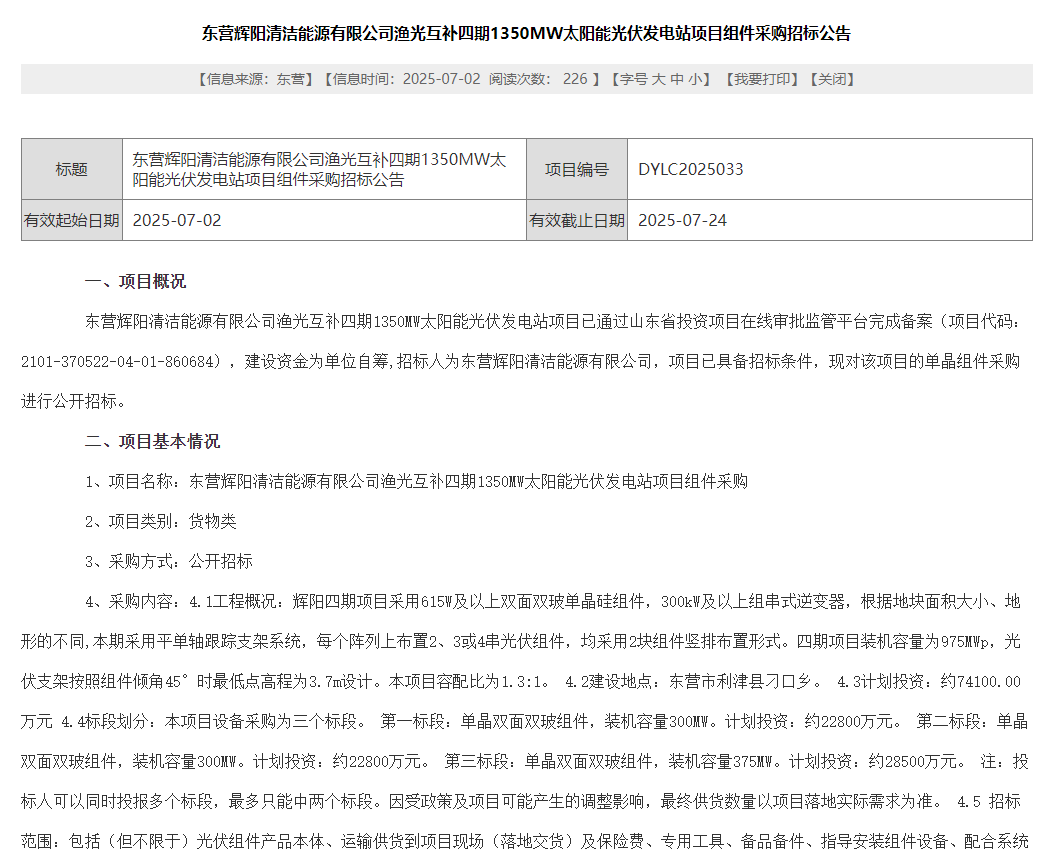
Task: Close the page via 关闭 link
Action: point(831,79)
